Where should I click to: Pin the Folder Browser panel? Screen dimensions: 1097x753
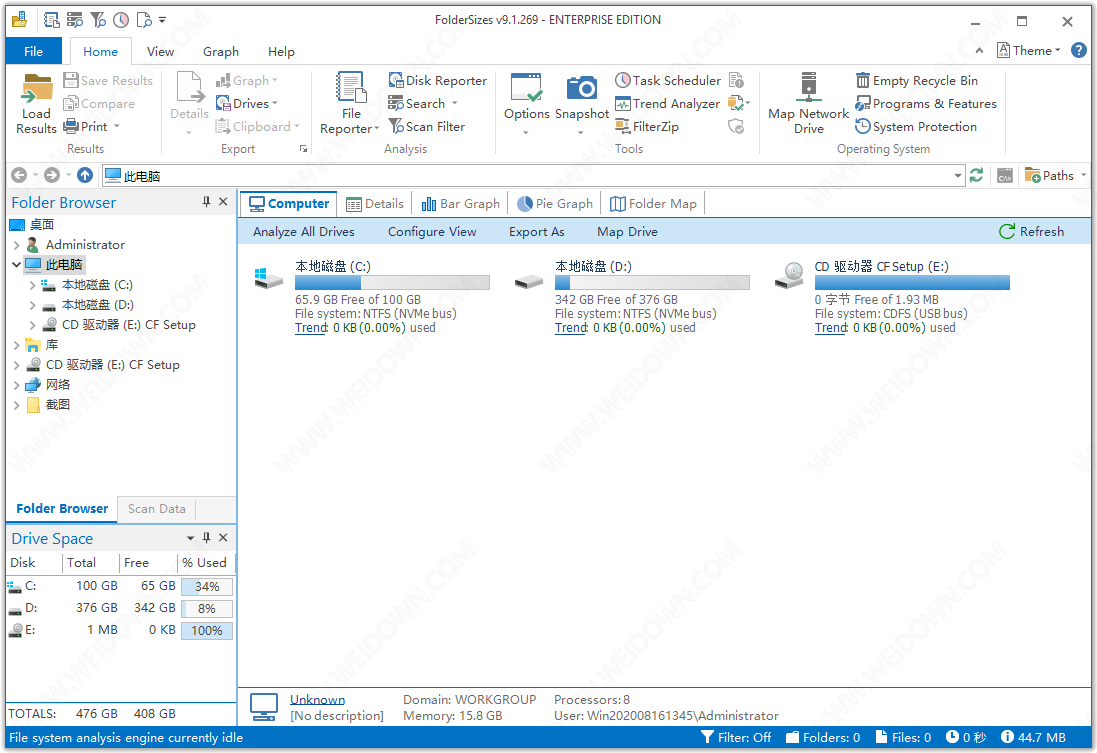click(206, 202)
